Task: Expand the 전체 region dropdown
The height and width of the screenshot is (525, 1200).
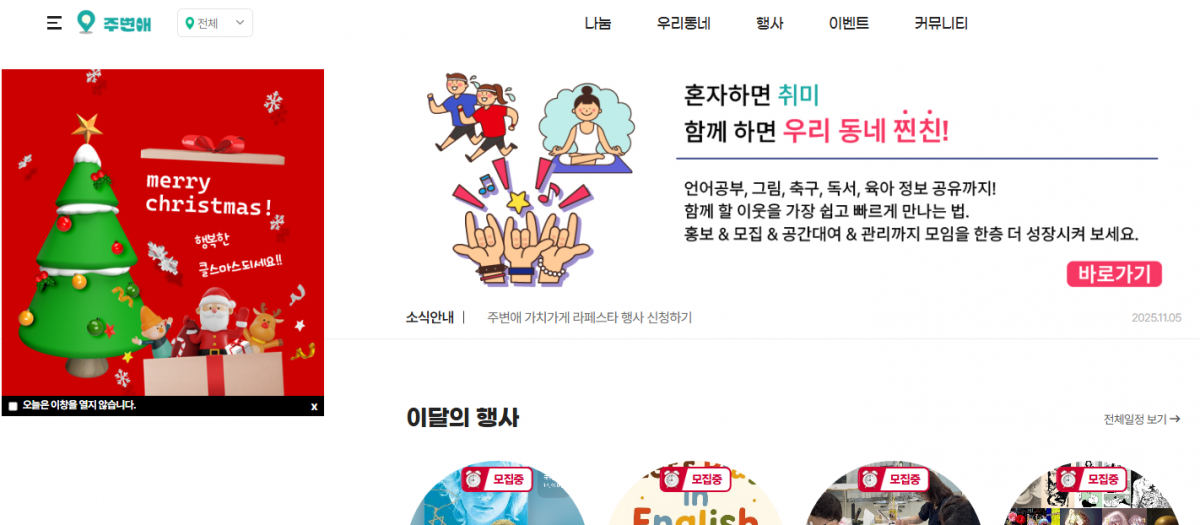Action: pos(215,23)
